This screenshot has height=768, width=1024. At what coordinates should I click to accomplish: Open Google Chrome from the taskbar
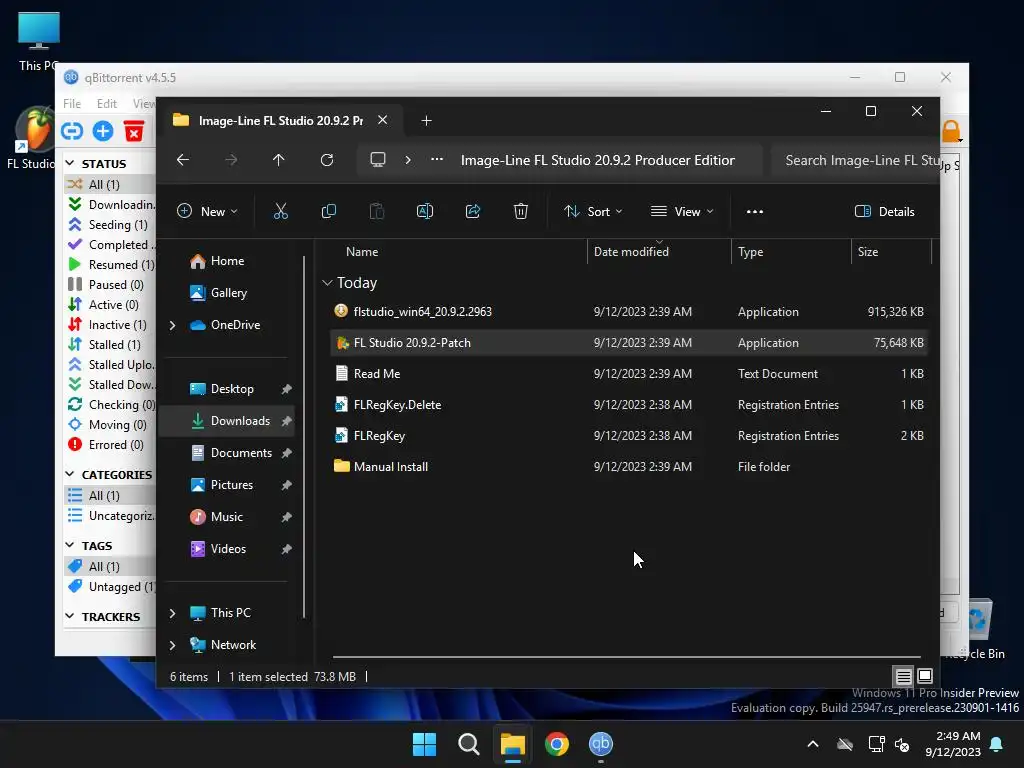click(557, 744)
